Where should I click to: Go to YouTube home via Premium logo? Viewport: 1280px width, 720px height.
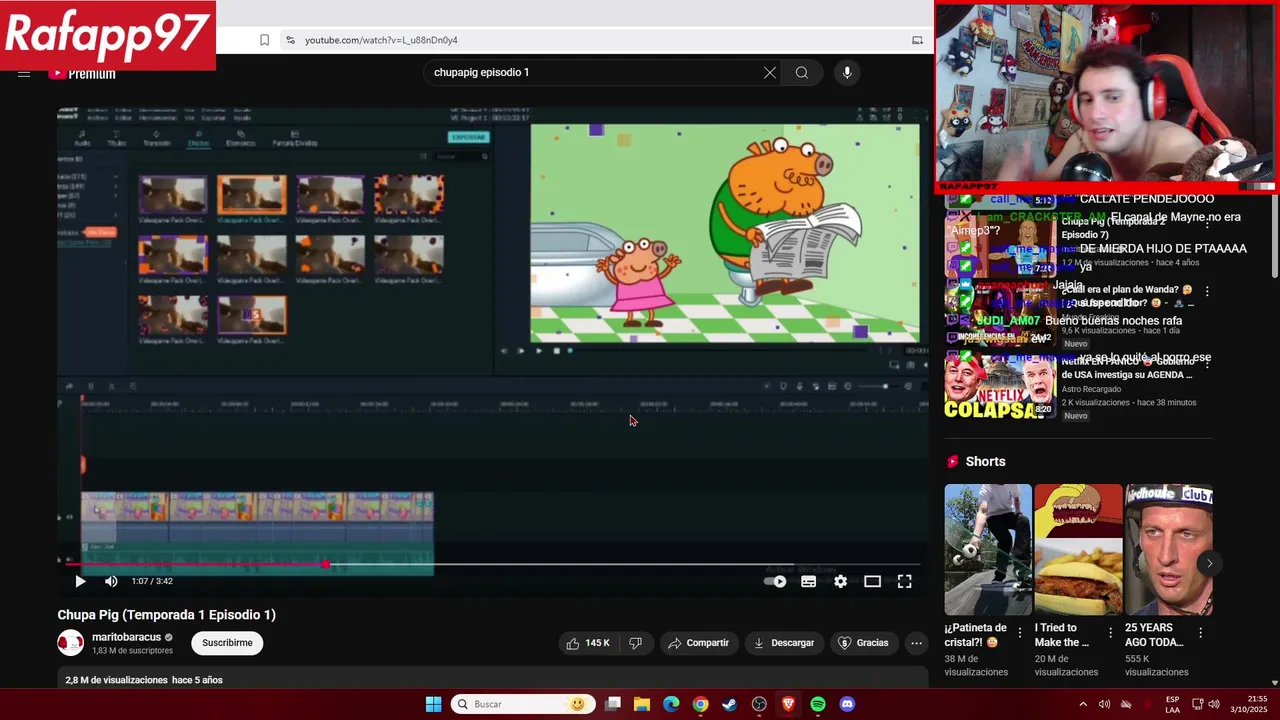pos(82,74)
